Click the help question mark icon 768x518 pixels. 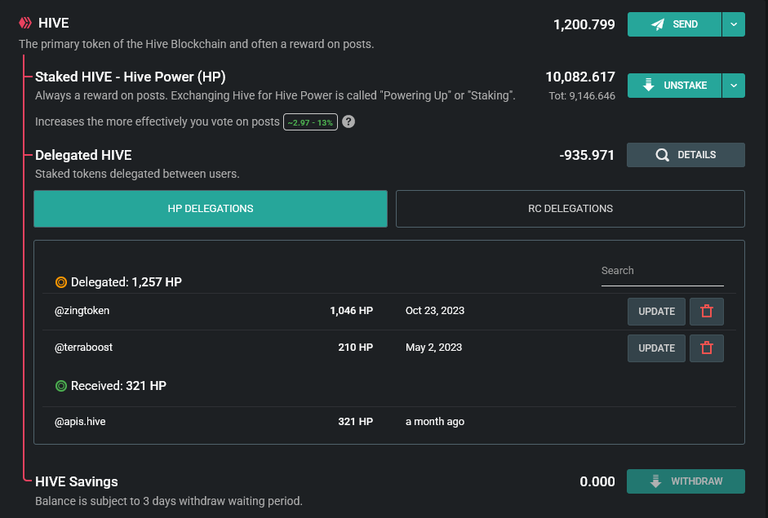tap(348, 122)
